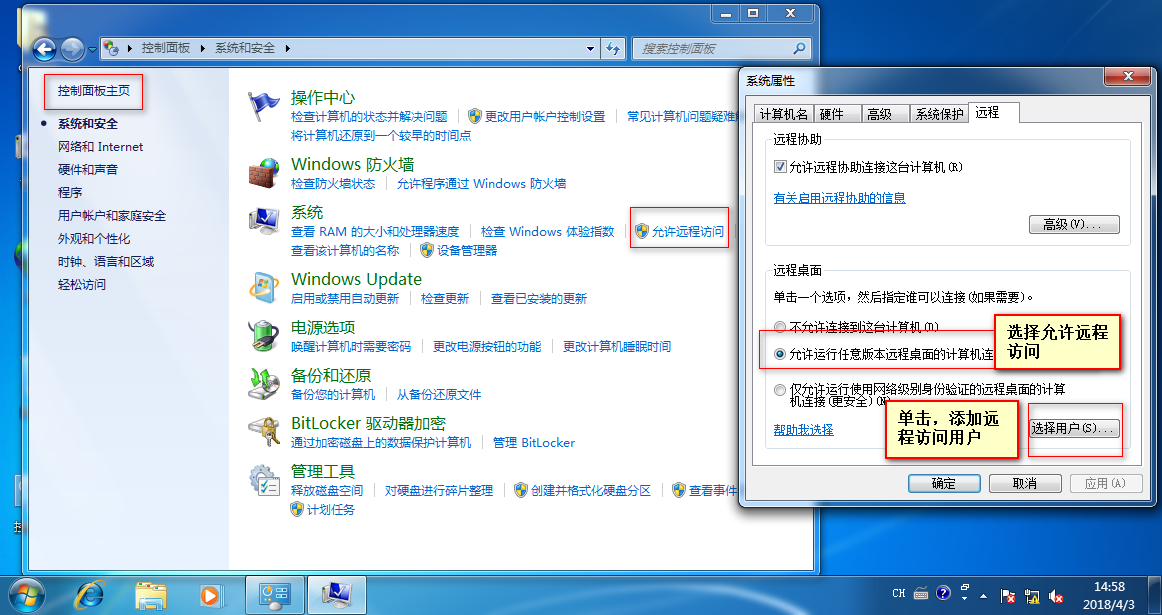Select Network Level Authentication only option
The image size is (1162, 615).
780,390
